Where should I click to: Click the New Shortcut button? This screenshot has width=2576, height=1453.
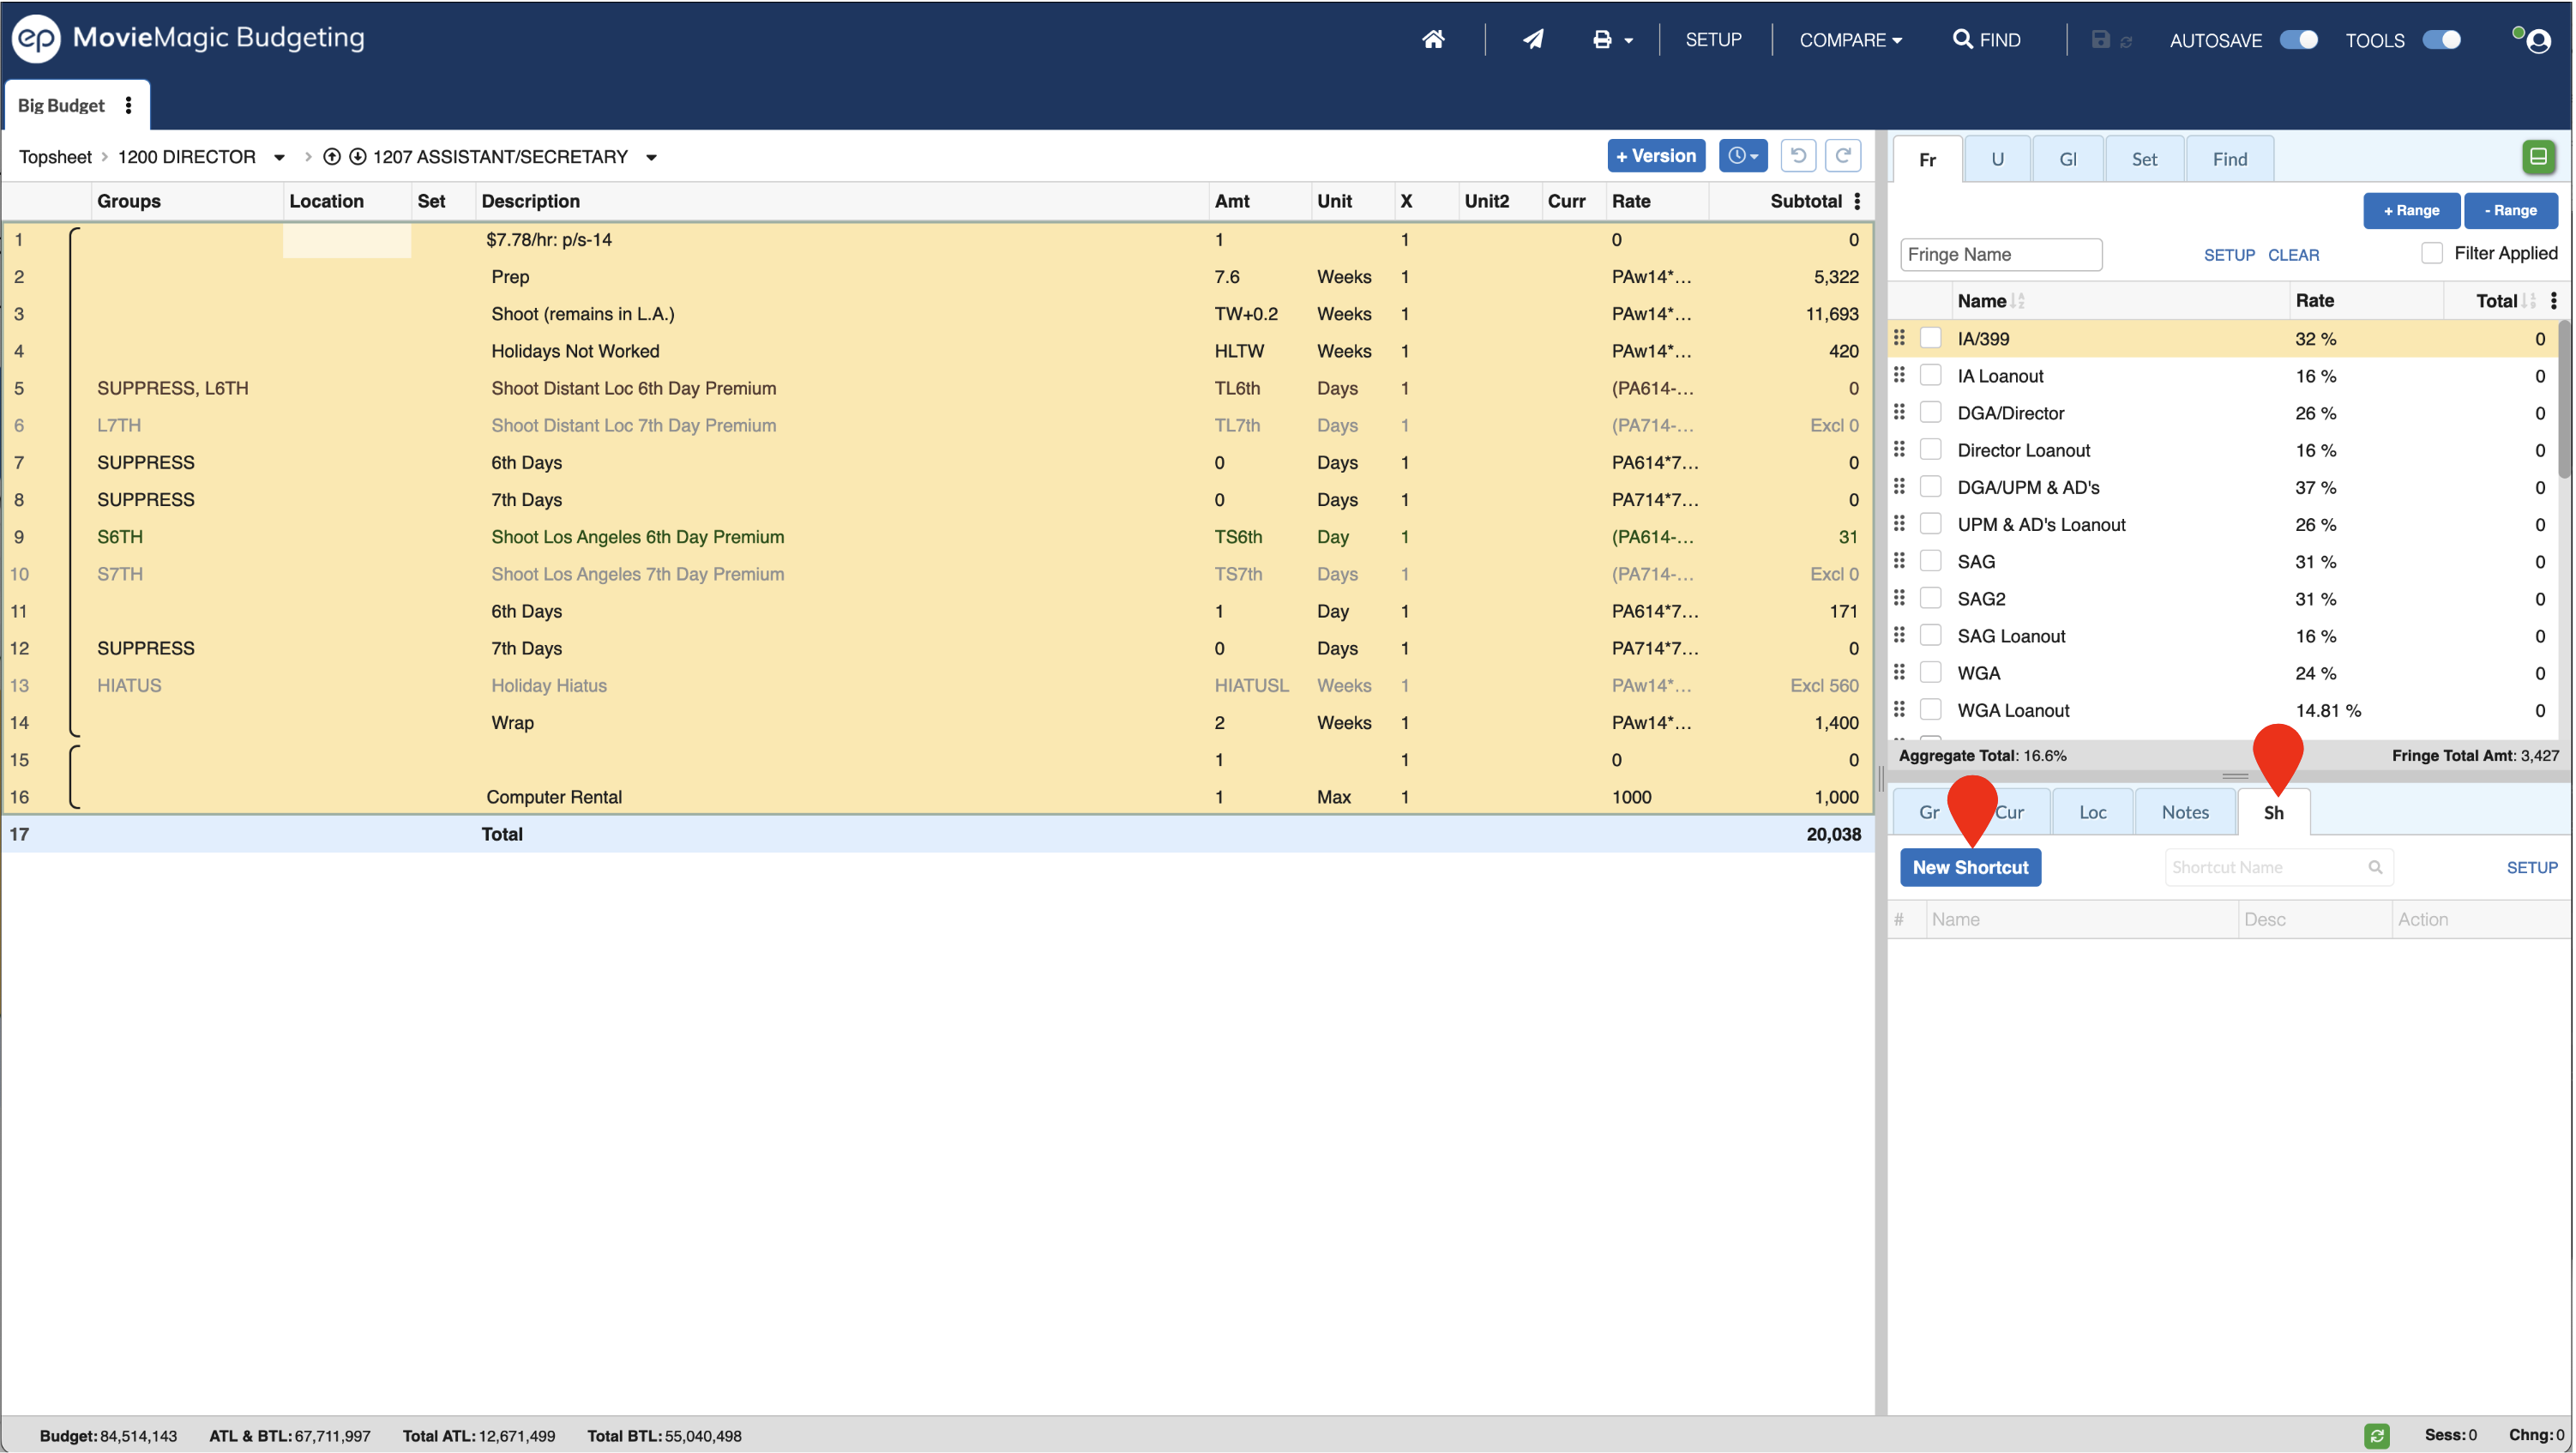point(1970,867)
